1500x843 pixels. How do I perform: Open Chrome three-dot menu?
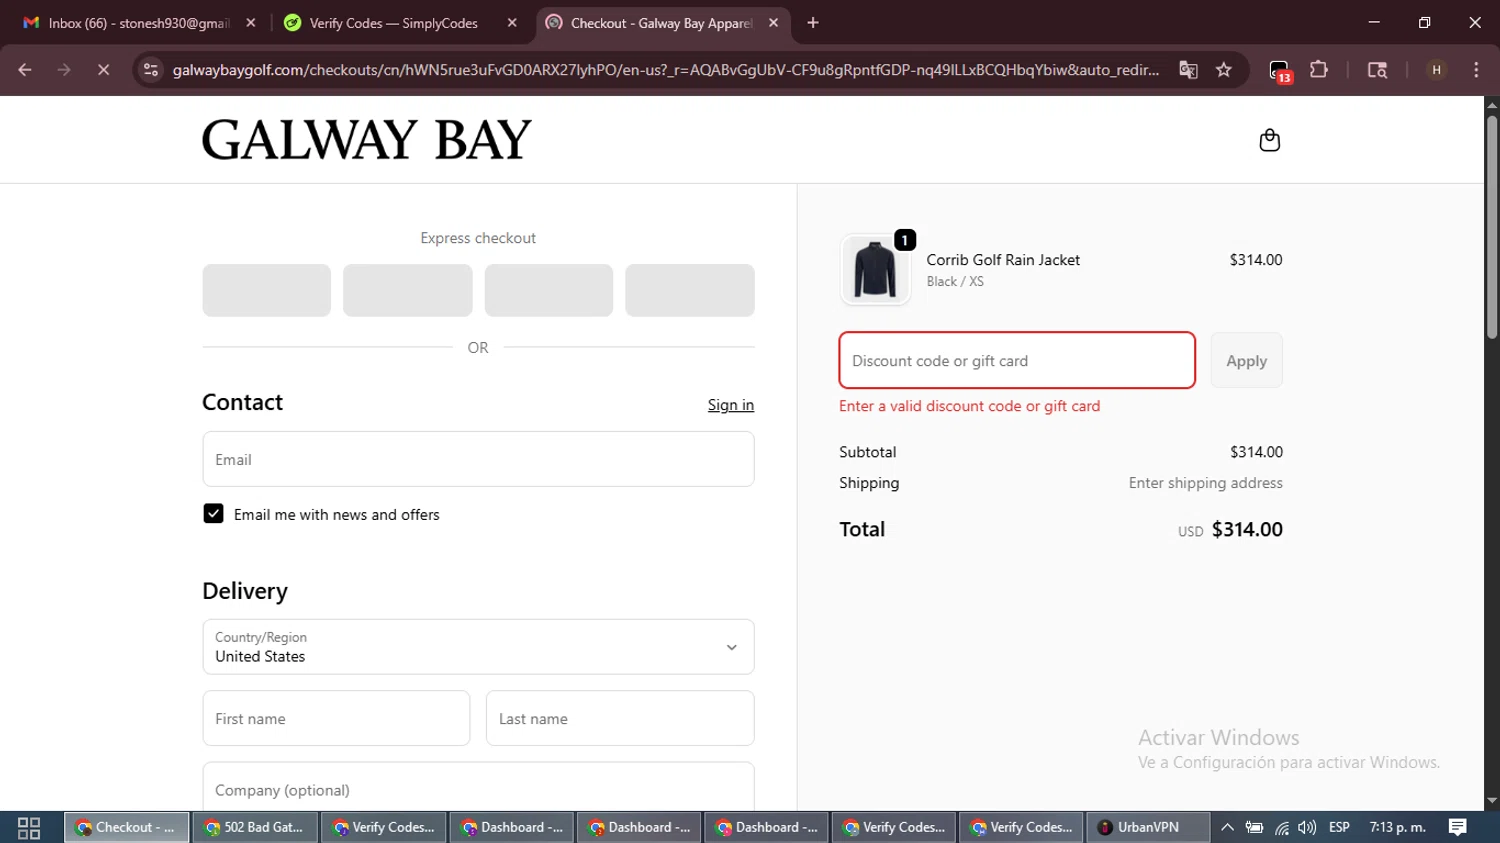pyautogui.click(x=1476, y=70)
